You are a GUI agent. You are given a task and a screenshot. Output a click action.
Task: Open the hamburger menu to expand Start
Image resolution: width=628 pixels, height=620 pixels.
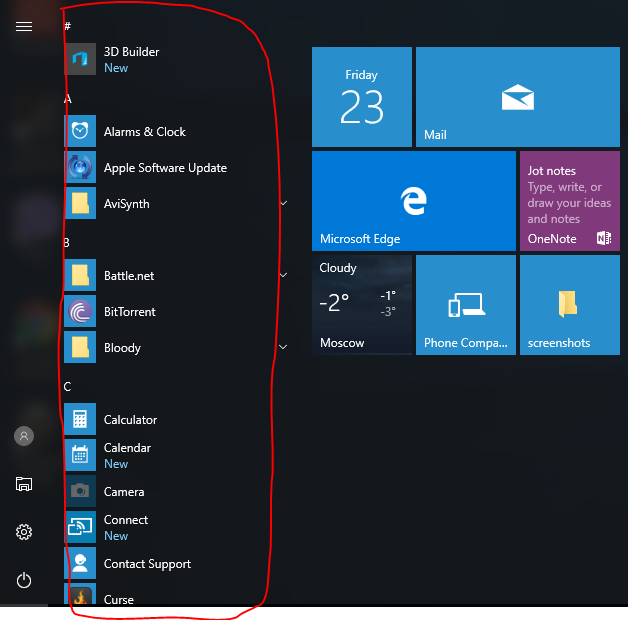(x=24, y=27)
